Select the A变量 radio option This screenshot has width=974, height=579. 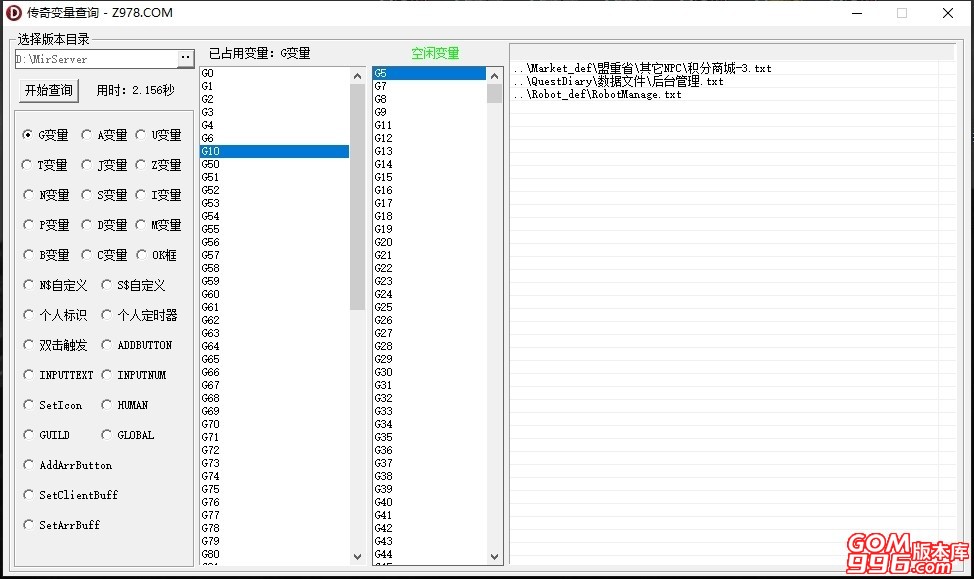point(104,135)
